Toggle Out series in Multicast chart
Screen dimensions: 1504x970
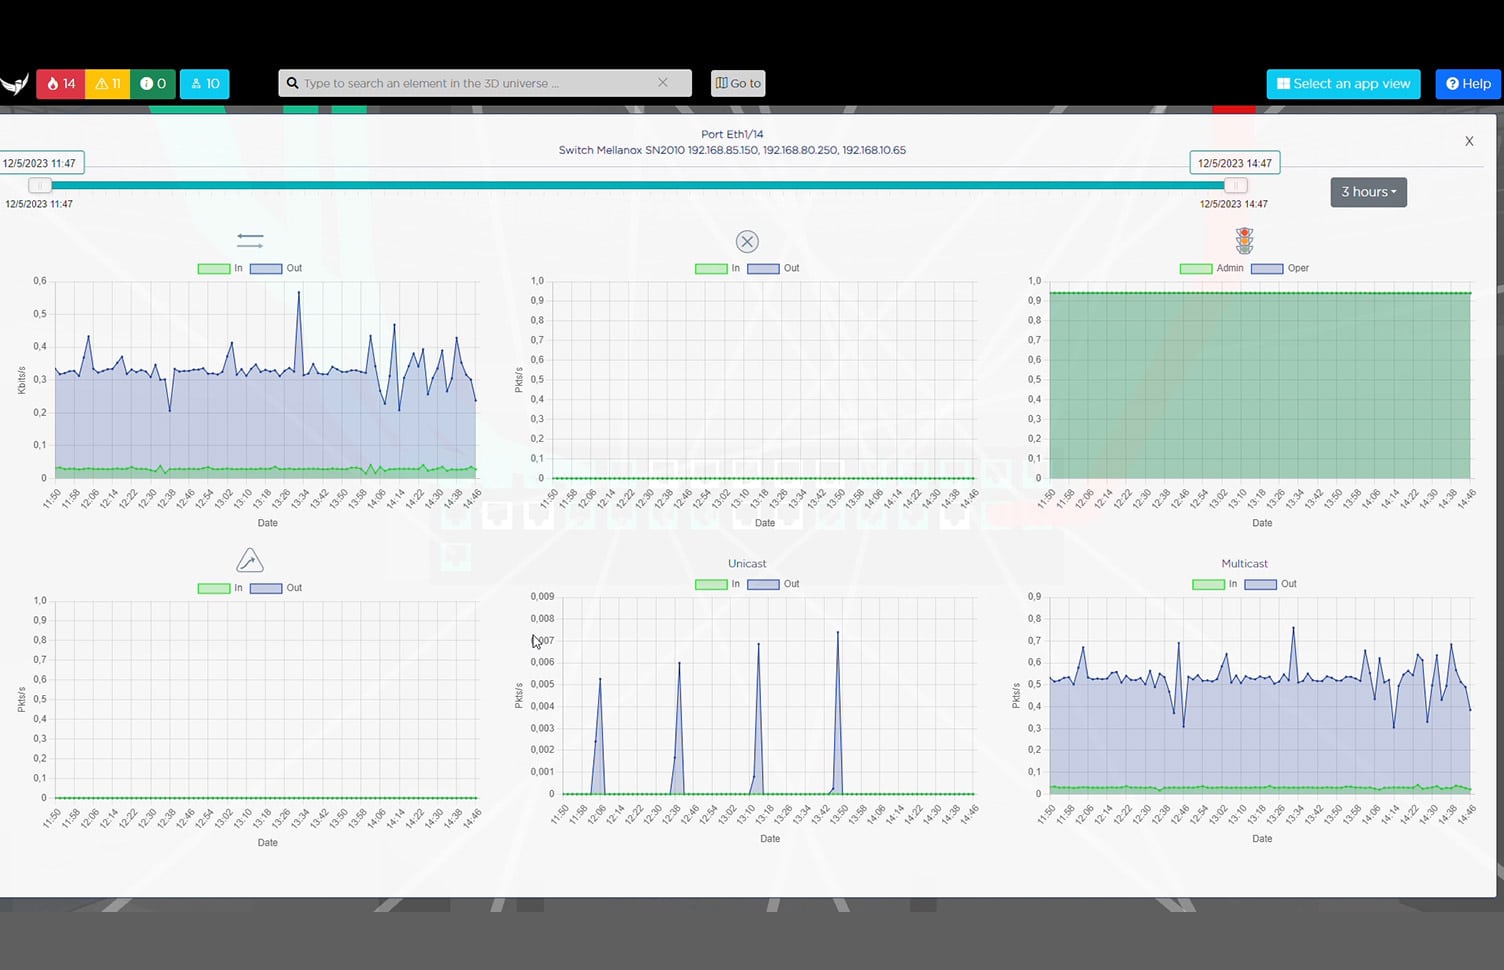pyautogui.click(x=1271, y=584)
